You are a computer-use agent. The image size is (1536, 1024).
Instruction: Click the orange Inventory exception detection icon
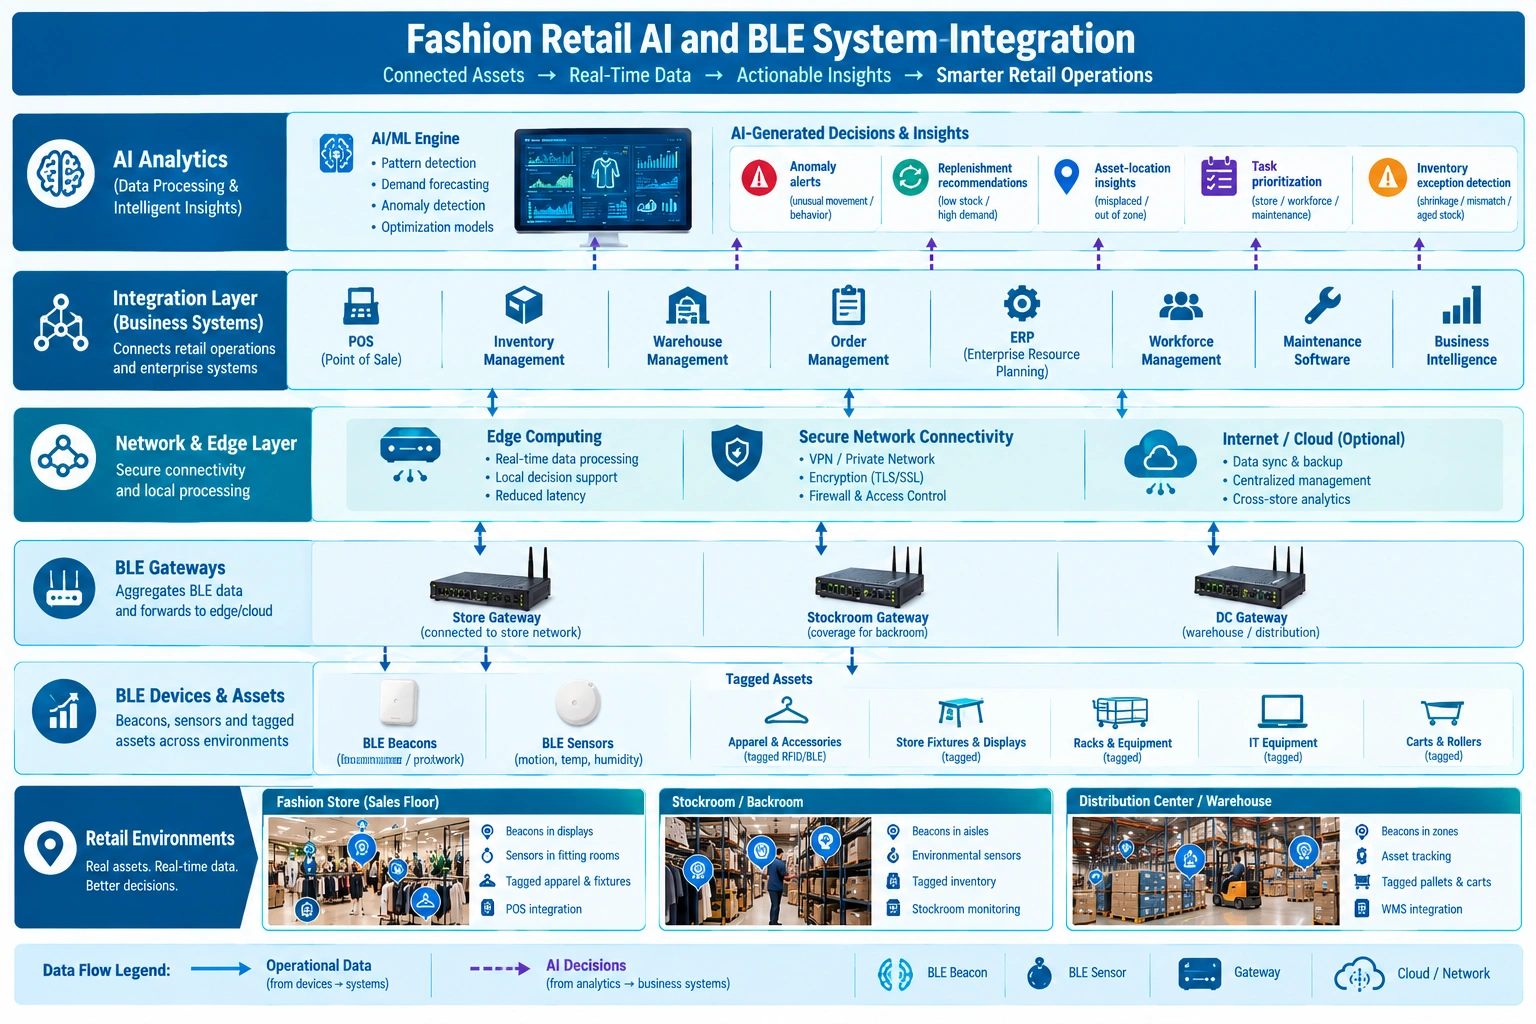click(x=1387, y=177)
